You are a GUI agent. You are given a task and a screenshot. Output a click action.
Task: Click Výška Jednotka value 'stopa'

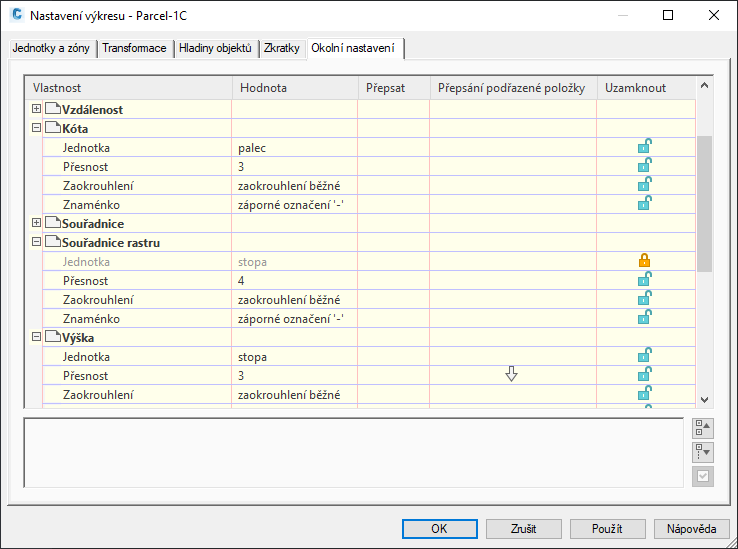click(252, 357)
